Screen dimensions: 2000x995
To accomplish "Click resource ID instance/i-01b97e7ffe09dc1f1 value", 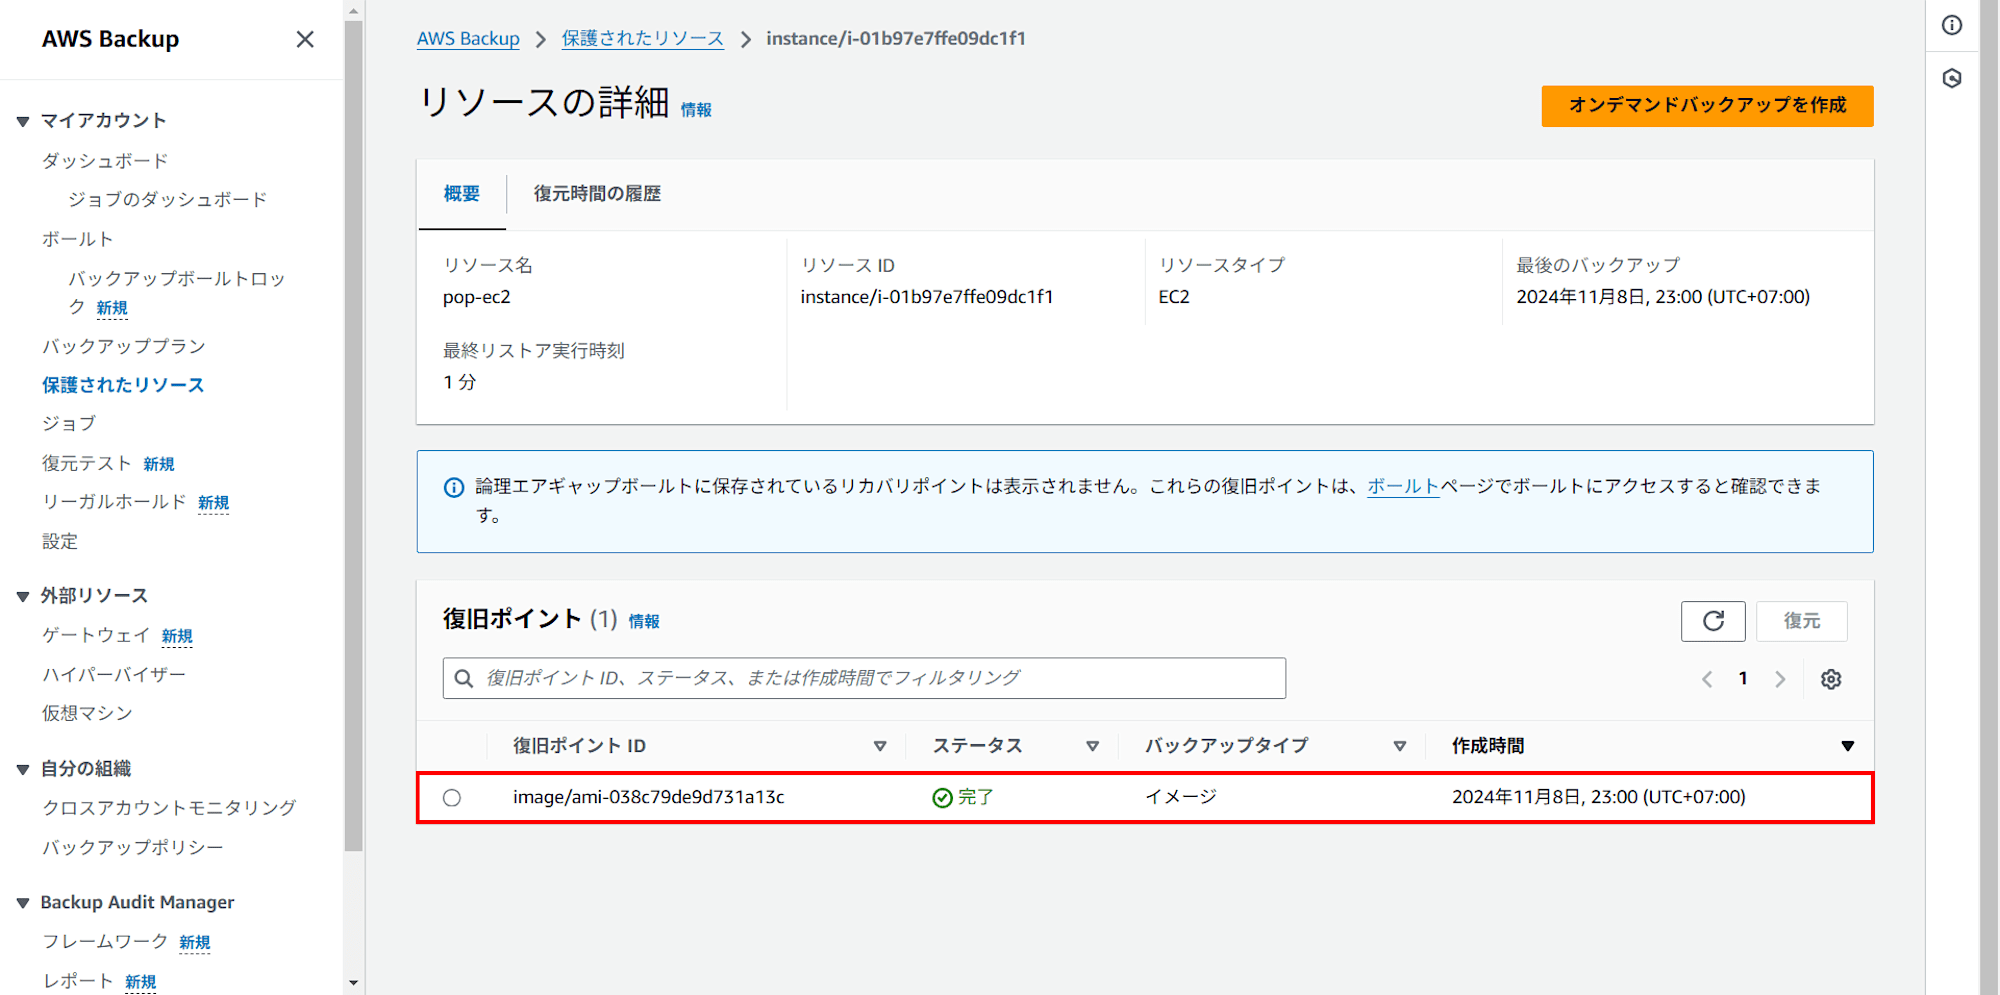I will coord(927,297).
